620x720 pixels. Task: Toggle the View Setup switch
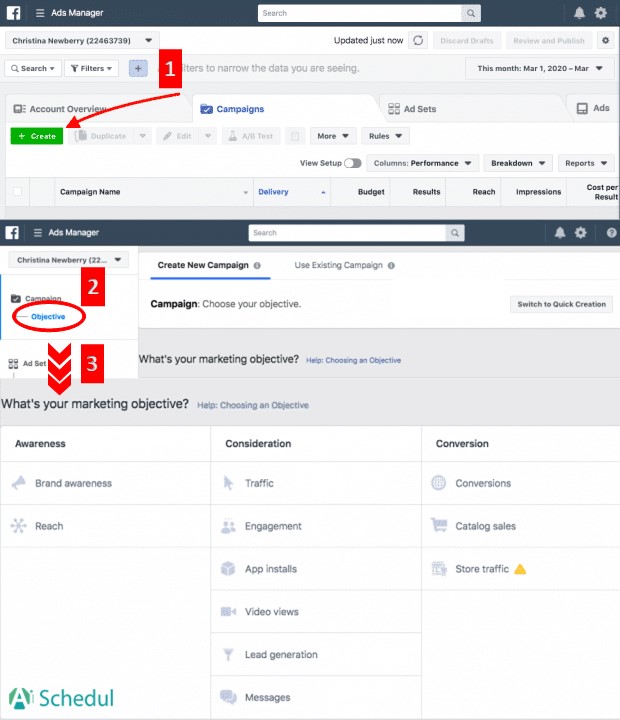tap(353, 163)
